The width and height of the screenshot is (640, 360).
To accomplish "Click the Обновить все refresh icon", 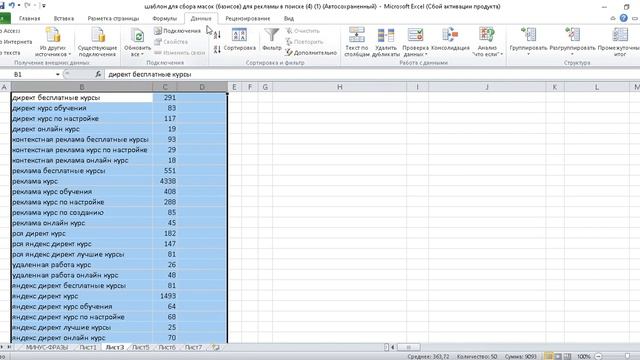I will tap(138, 36).
